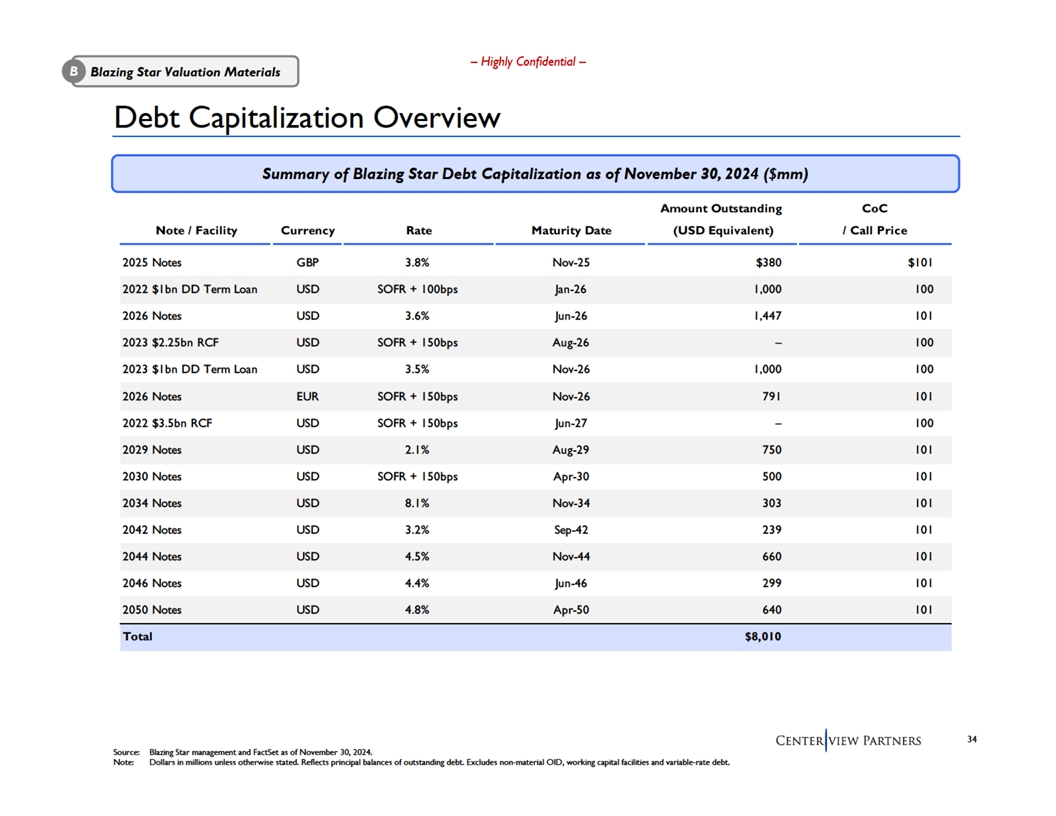Select the Apr-50 maturity date
Viewport: 1056px width, 816px height.
571,610
